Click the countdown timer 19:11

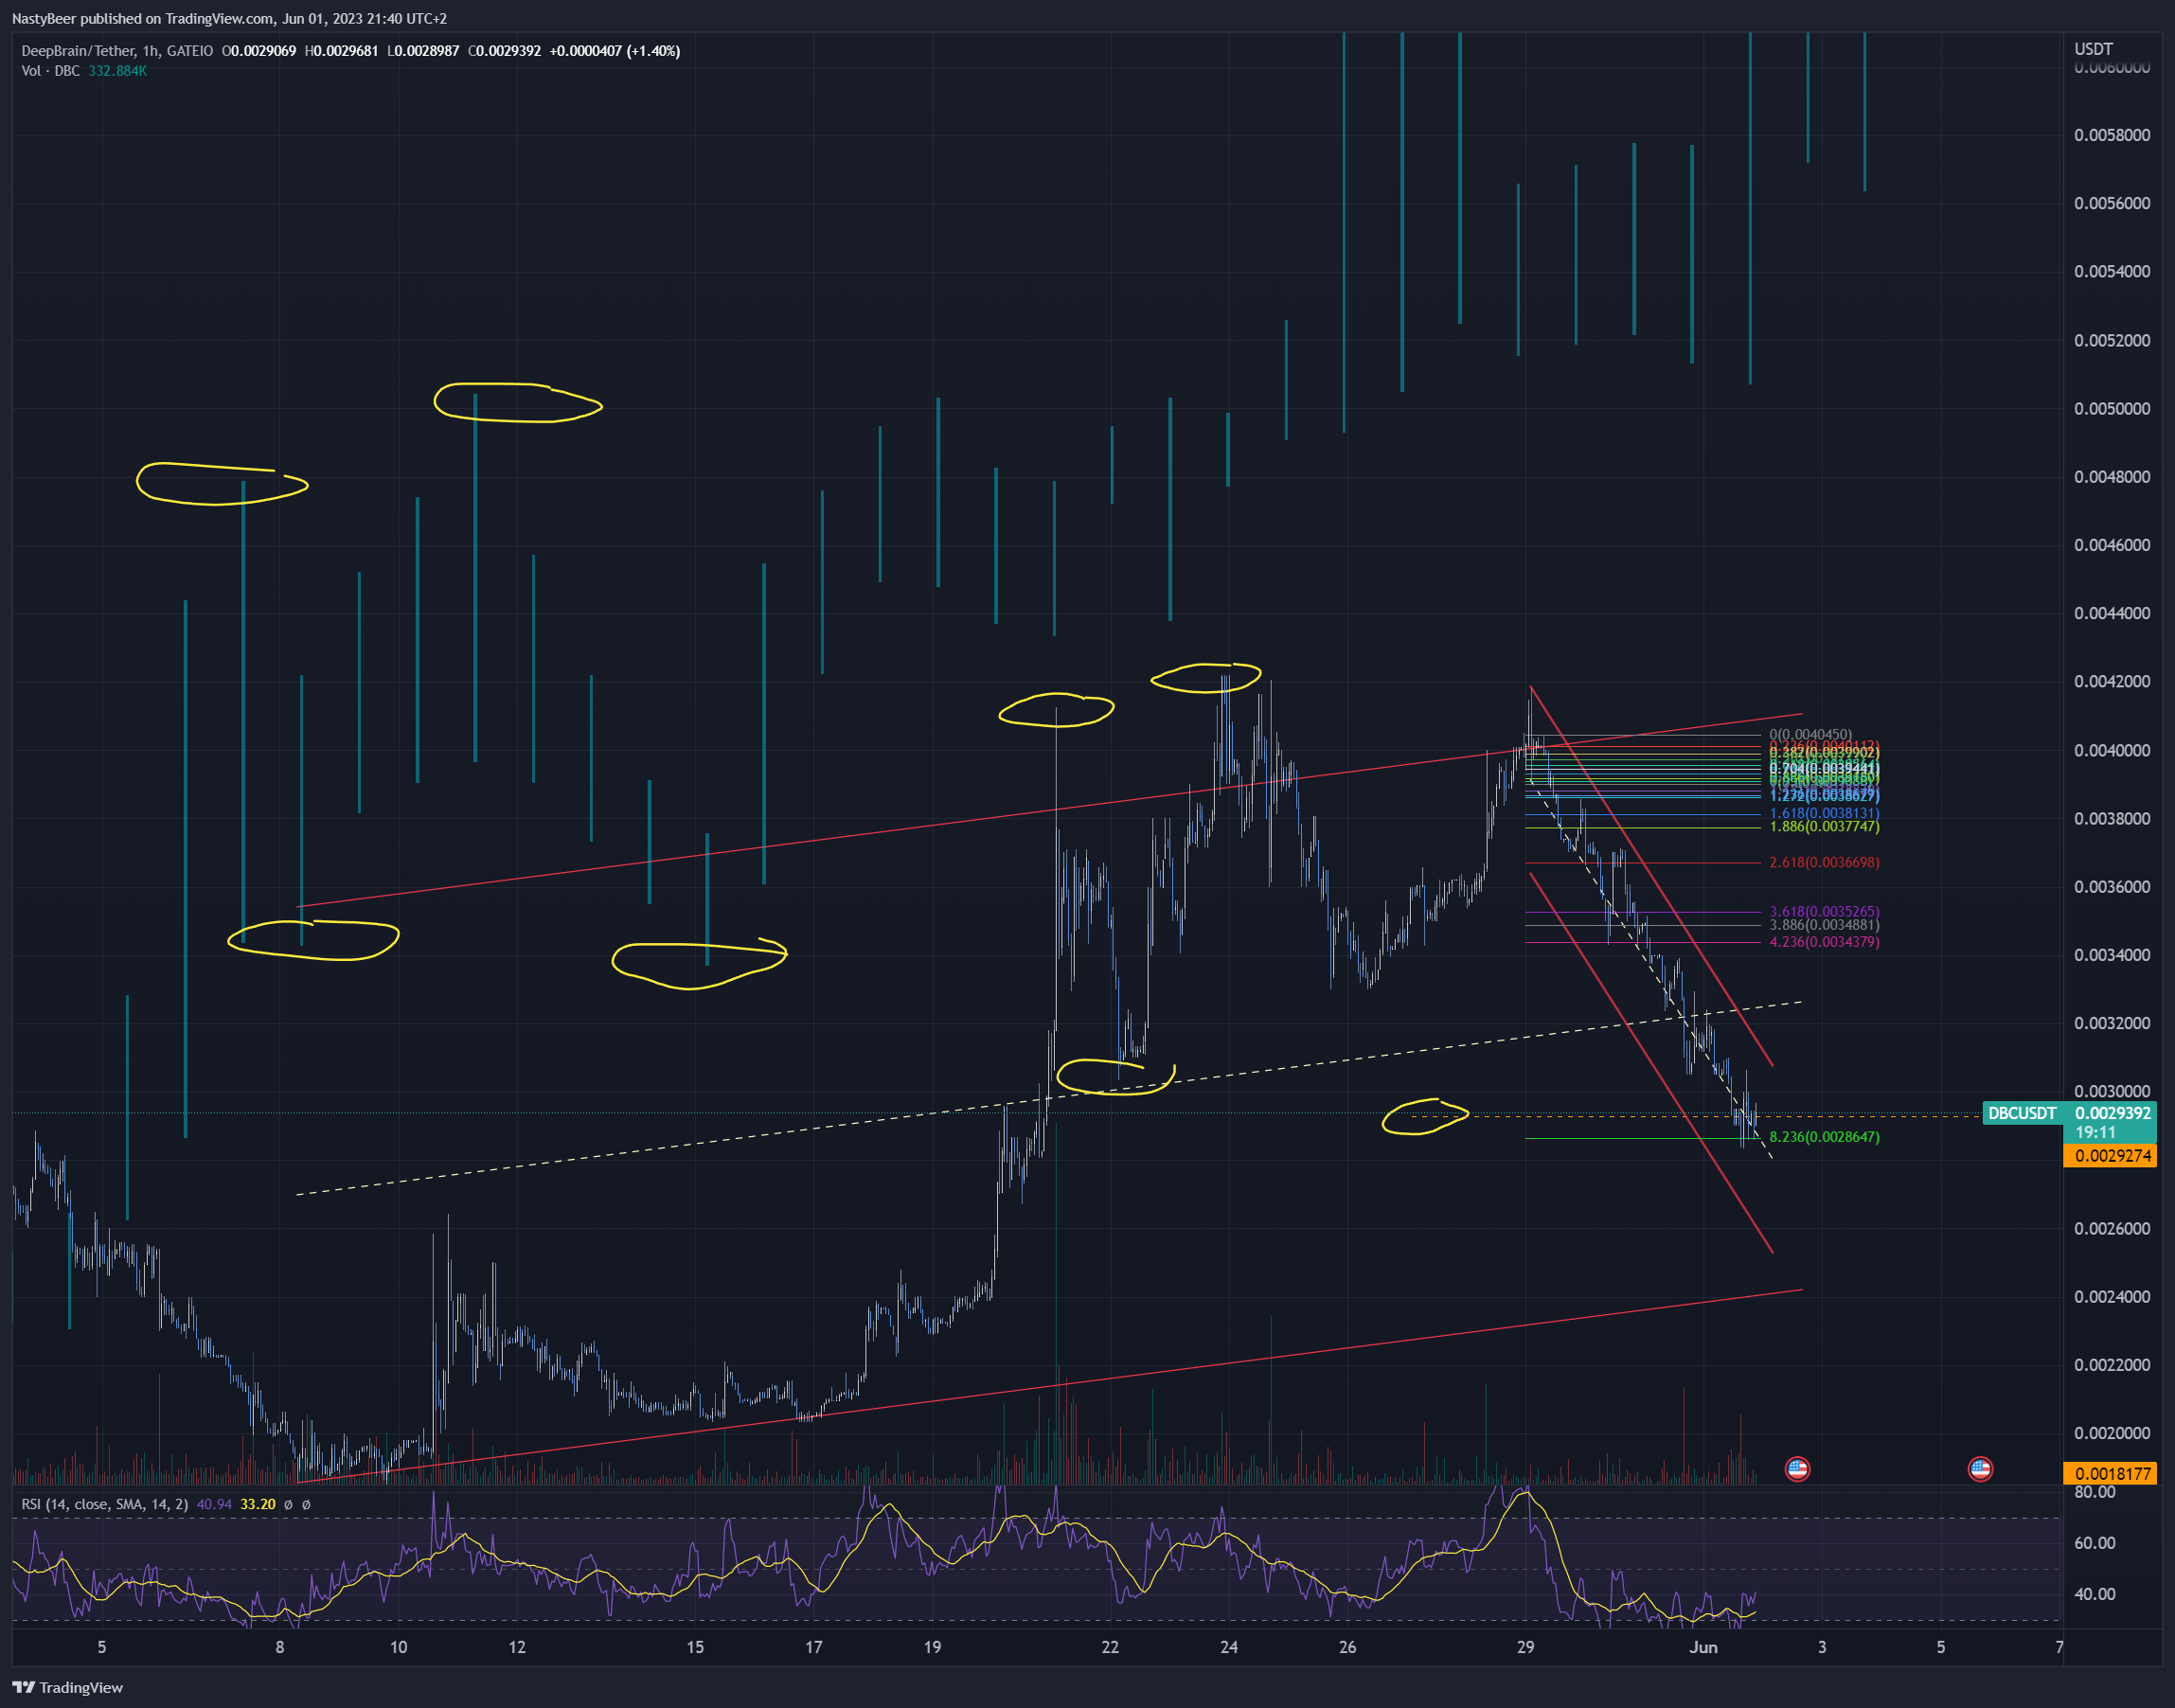(x=2095, y=1132)
